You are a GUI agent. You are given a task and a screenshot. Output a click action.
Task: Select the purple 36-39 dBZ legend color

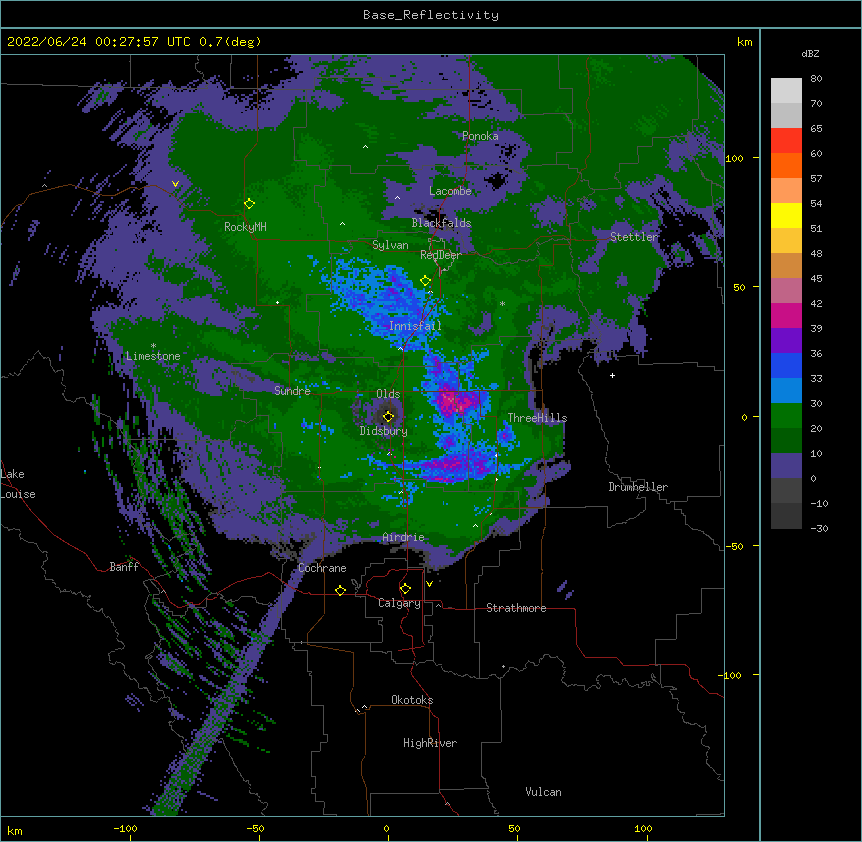click(786, 340)
